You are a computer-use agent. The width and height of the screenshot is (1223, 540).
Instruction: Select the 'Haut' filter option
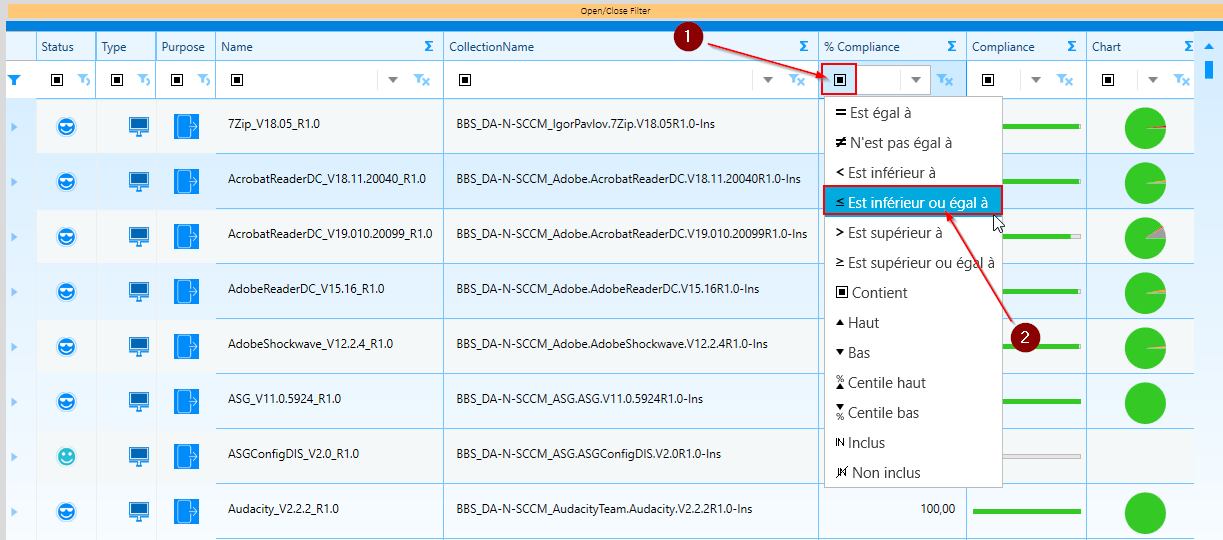coord(913,323)
